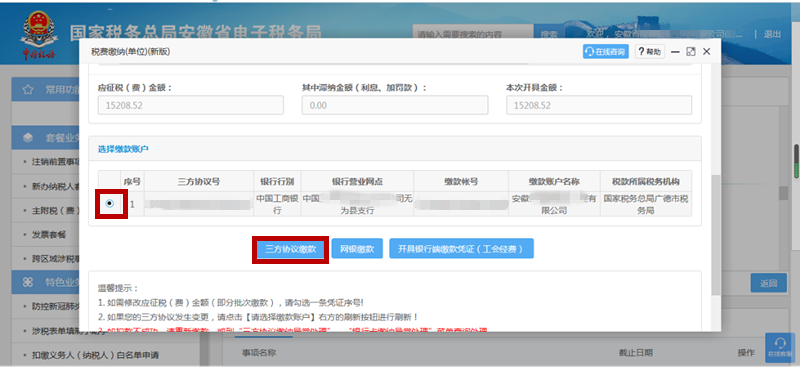Click the 本次开具金额 field showing 15208.52
Viewport: 800px width, 367px height.
[x=599, y=105]
